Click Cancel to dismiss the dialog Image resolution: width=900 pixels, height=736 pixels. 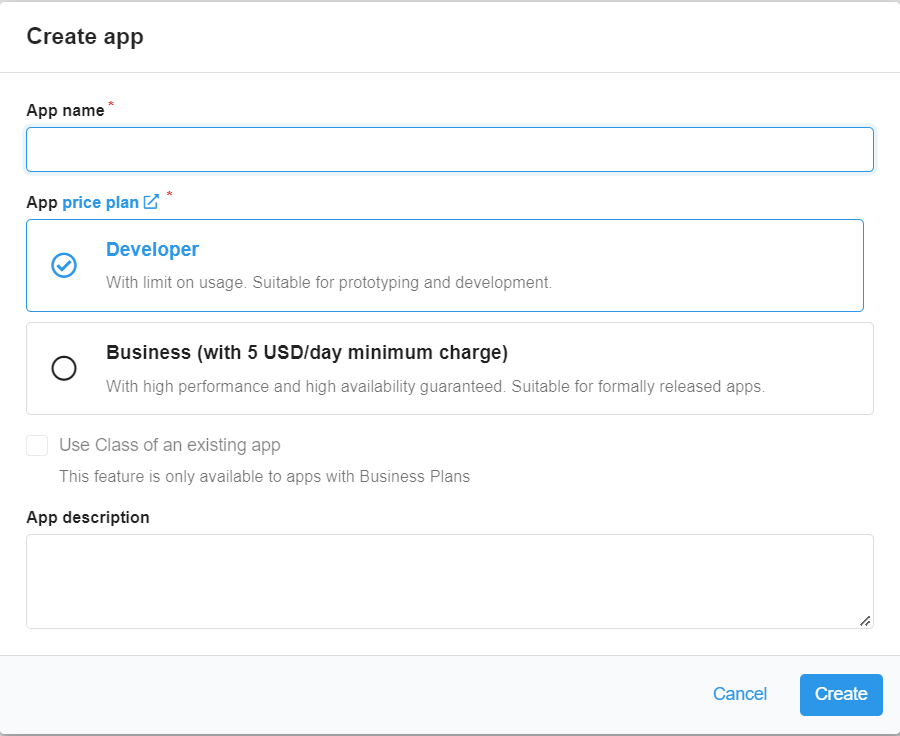click(x=739, y=694)
